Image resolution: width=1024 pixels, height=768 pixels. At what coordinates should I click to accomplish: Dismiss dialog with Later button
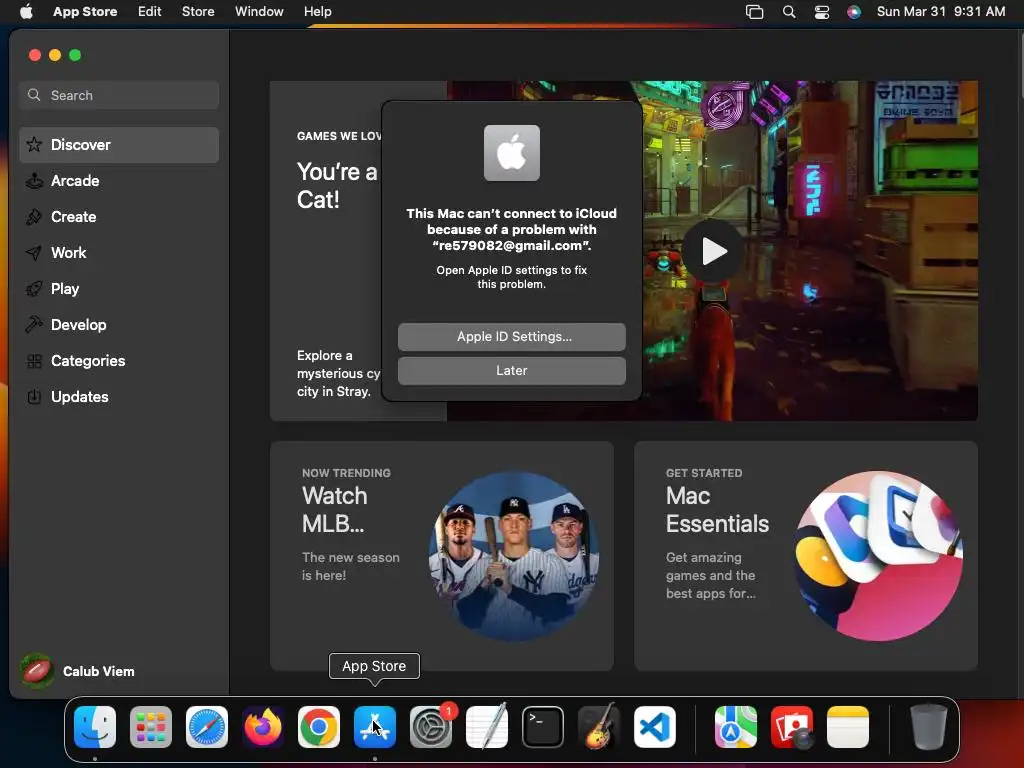pos(511,370)
